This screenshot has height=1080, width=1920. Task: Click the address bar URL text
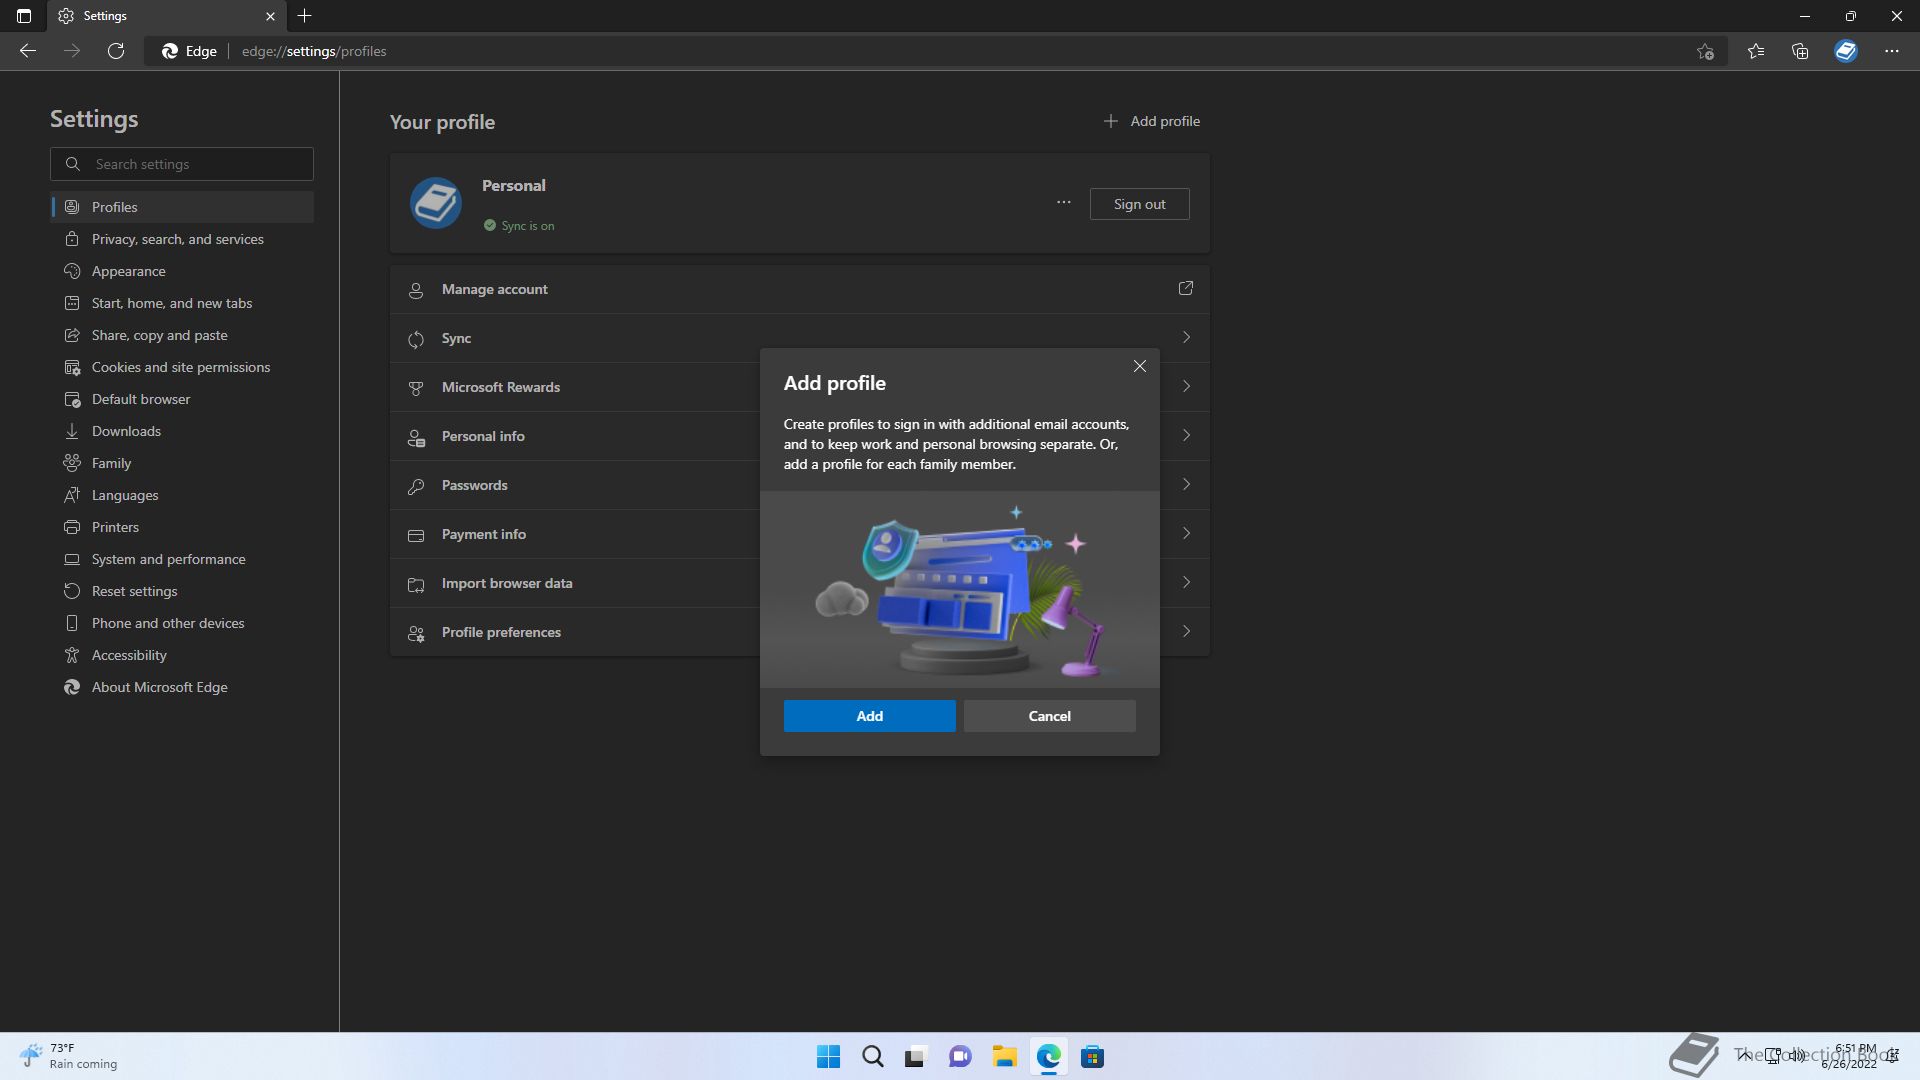click(x=314, y=51)
